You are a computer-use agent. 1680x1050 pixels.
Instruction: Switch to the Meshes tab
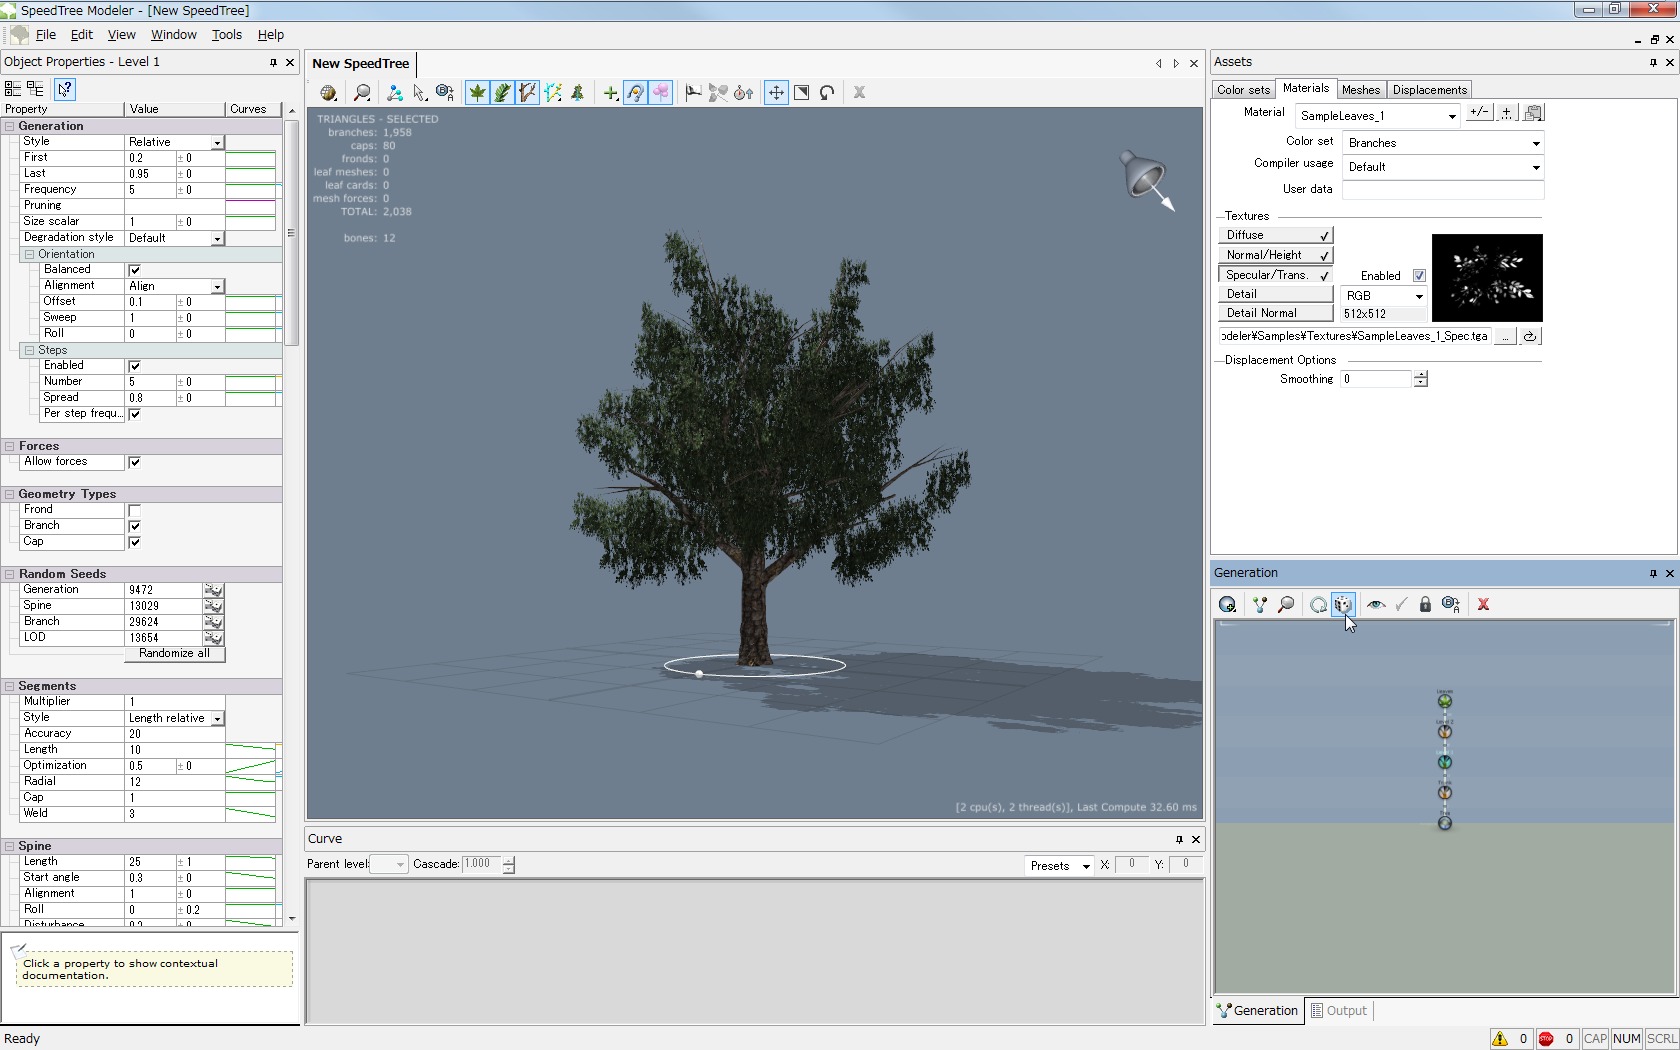tap(1360, 89)
